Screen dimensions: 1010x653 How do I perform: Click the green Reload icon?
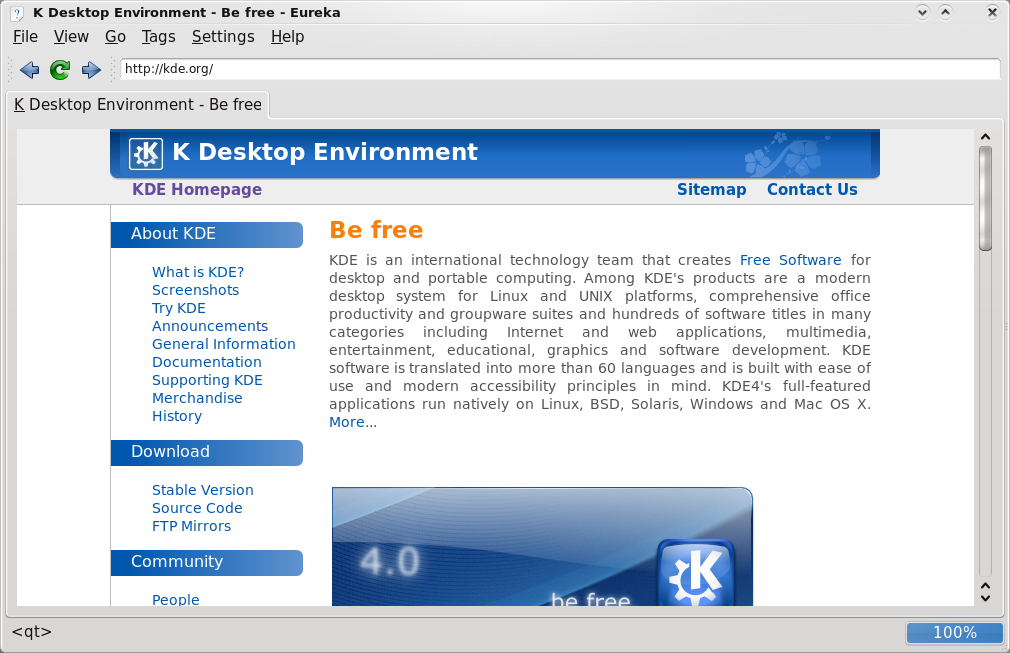pos(60,70)
